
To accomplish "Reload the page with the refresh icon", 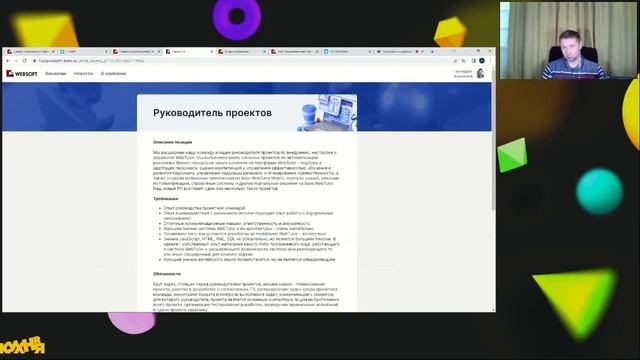I will (24, 61).
